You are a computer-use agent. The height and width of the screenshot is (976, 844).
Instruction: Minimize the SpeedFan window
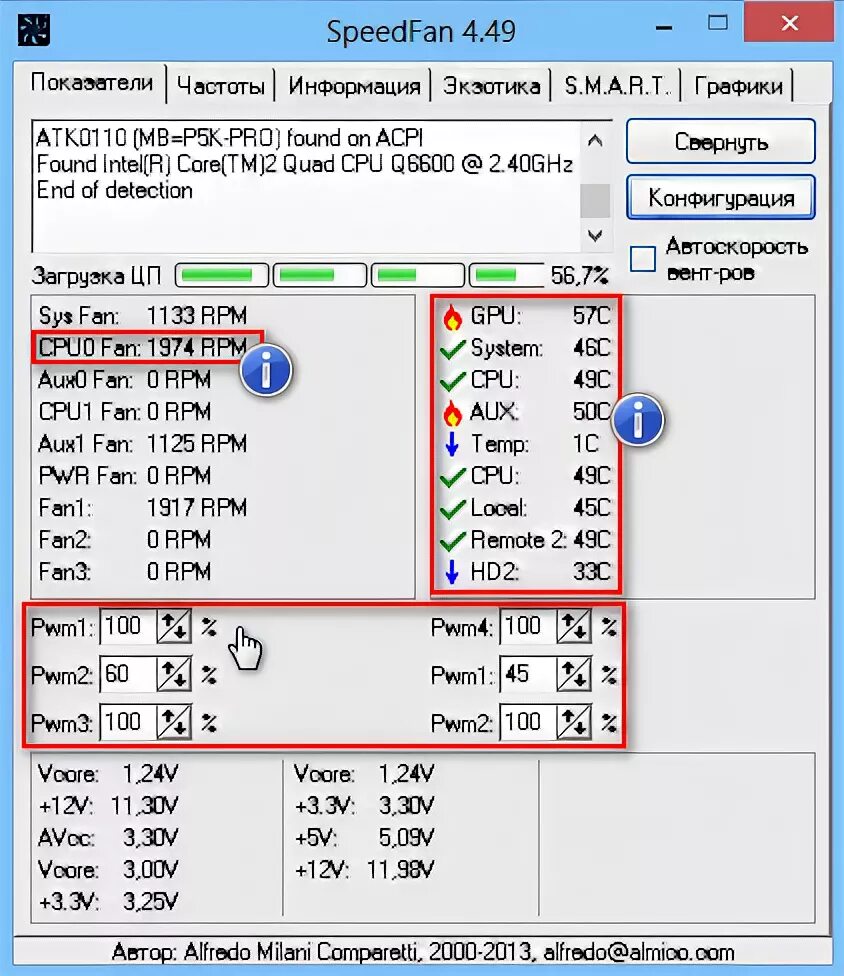(664, 26)
